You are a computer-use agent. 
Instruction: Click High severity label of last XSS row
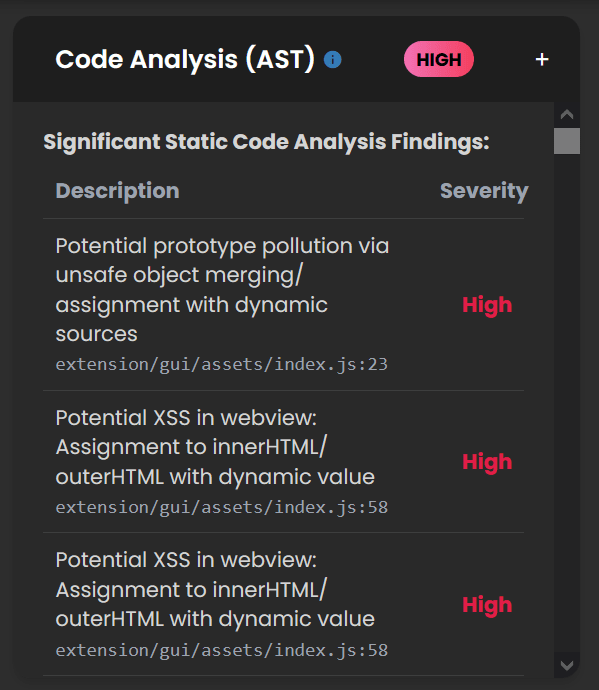[x=487, y=605]
